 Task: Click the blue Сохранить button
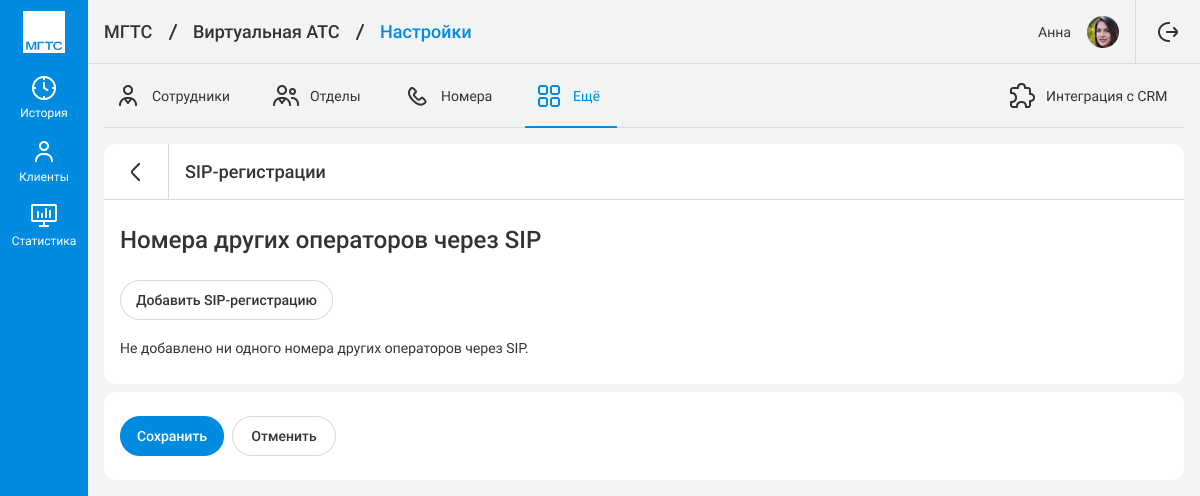(171, 436)
